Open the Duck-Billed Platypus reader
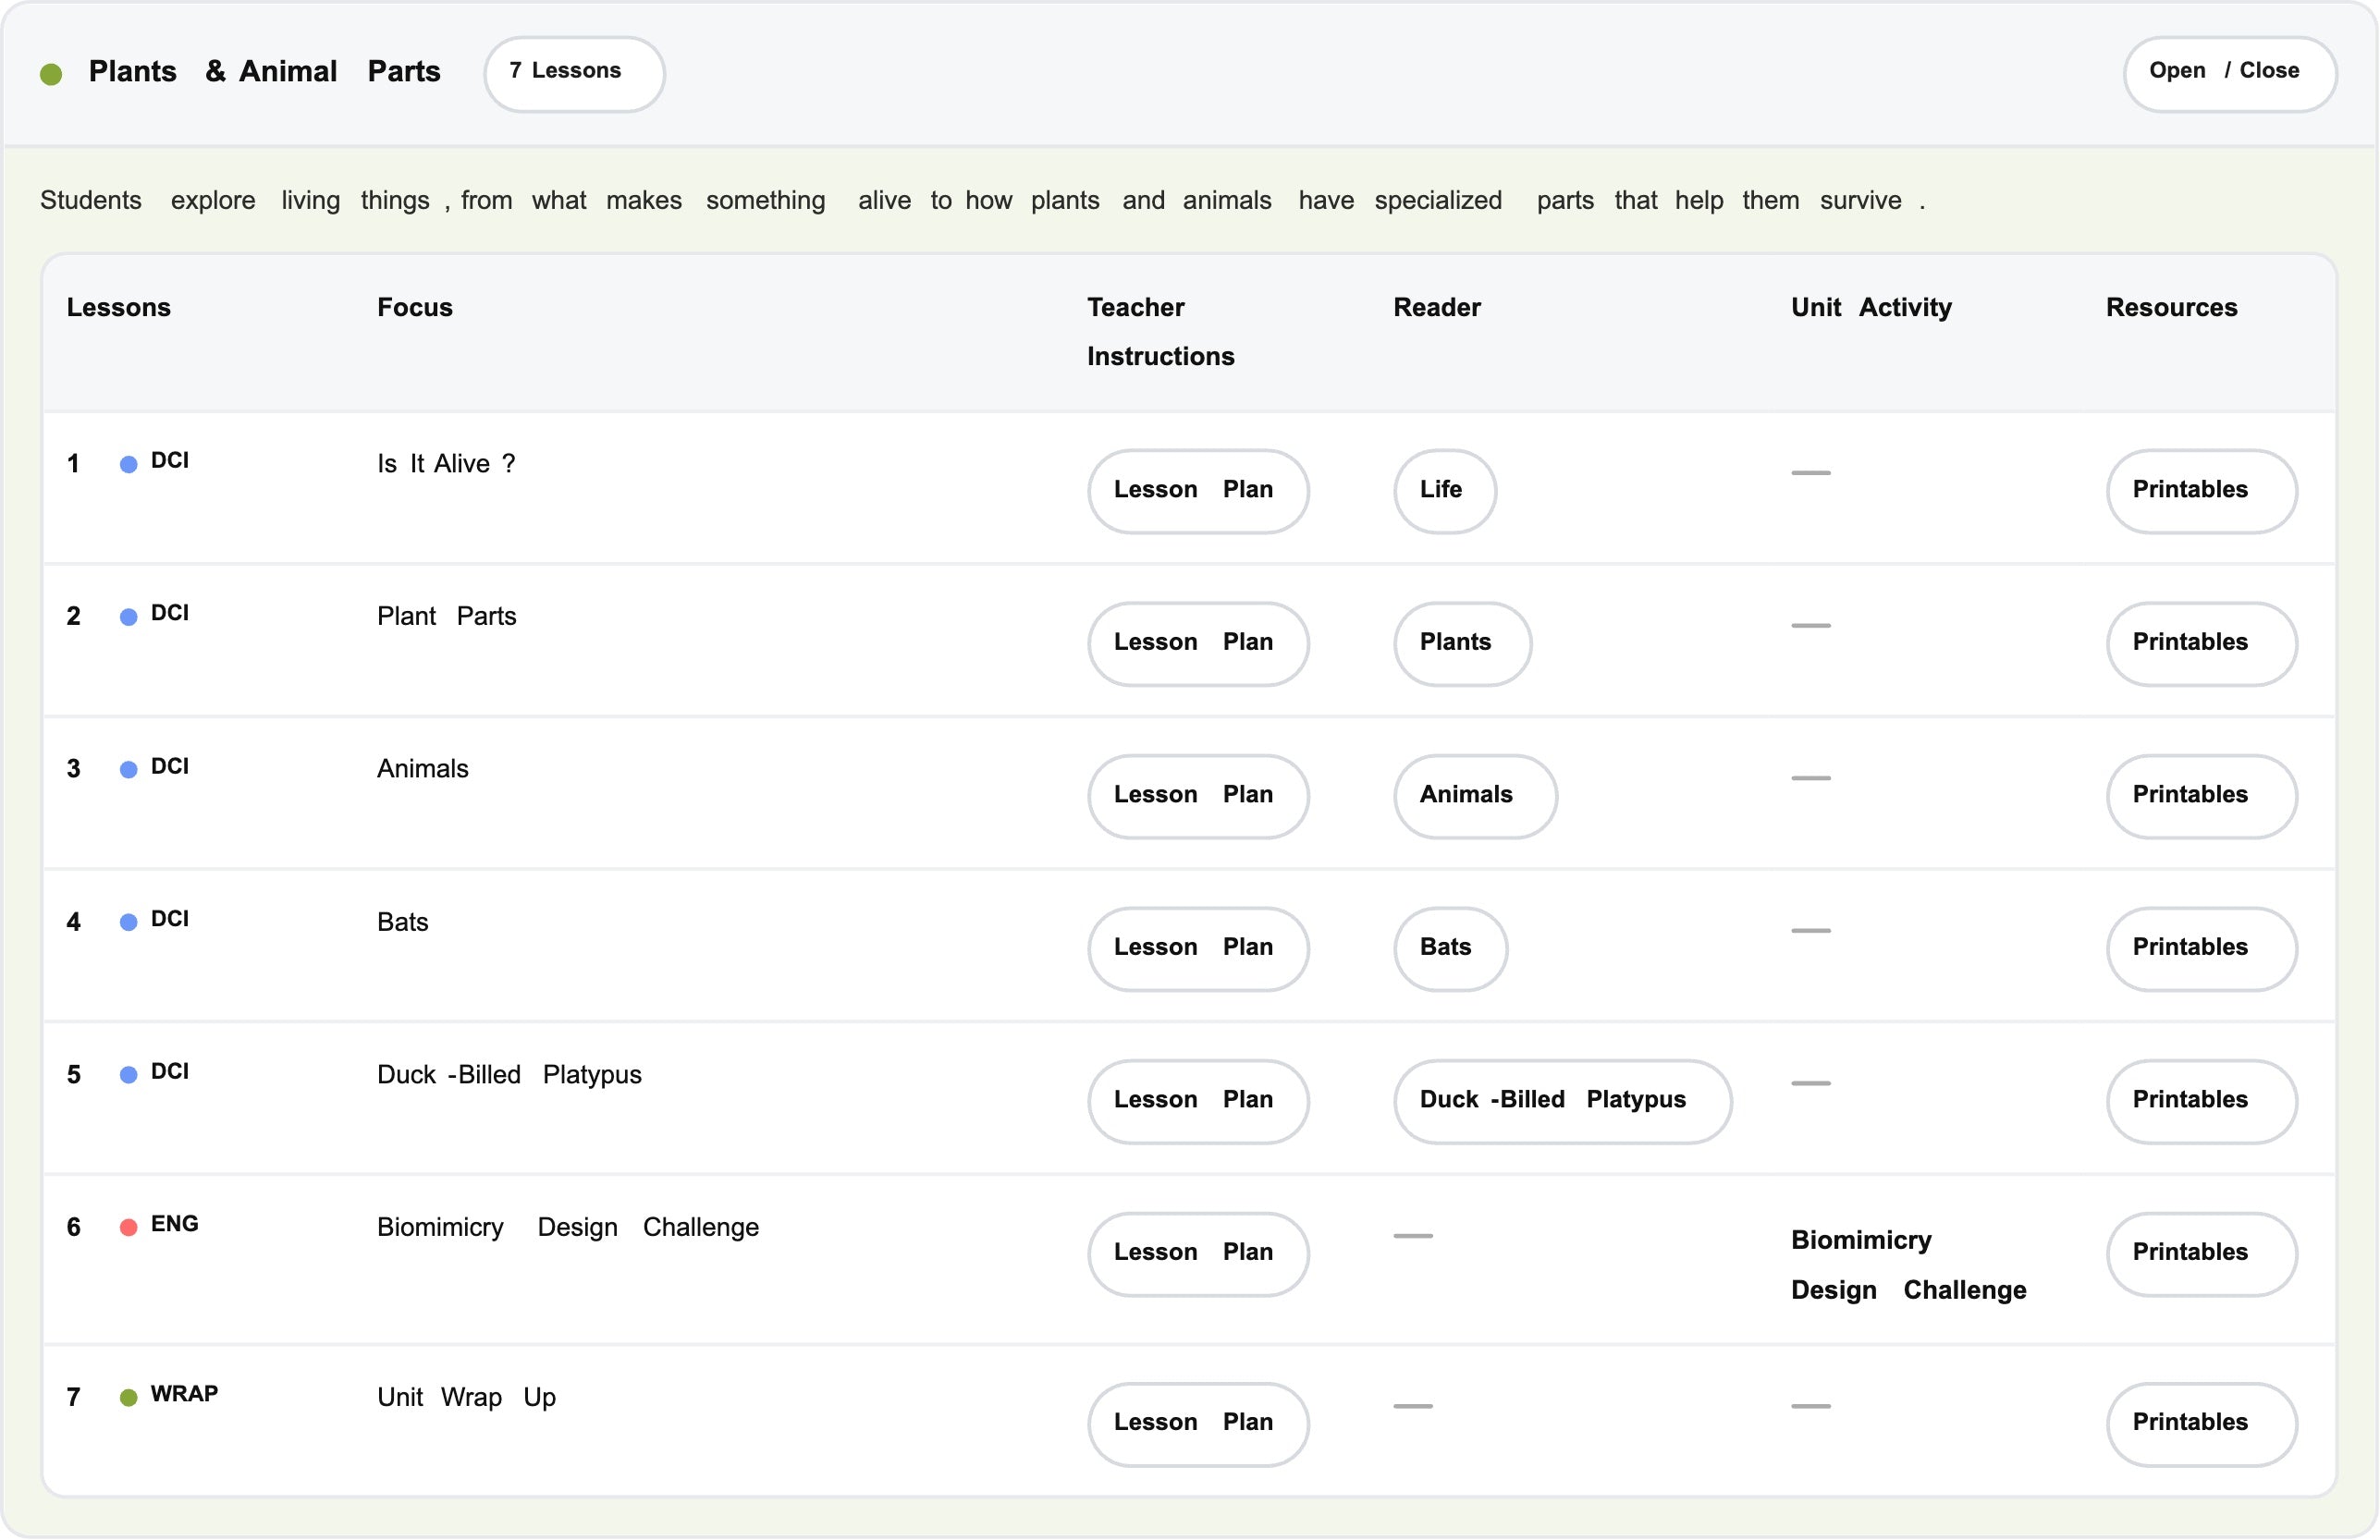Screen dimensions: 2380x1540 point(1562,1101)
